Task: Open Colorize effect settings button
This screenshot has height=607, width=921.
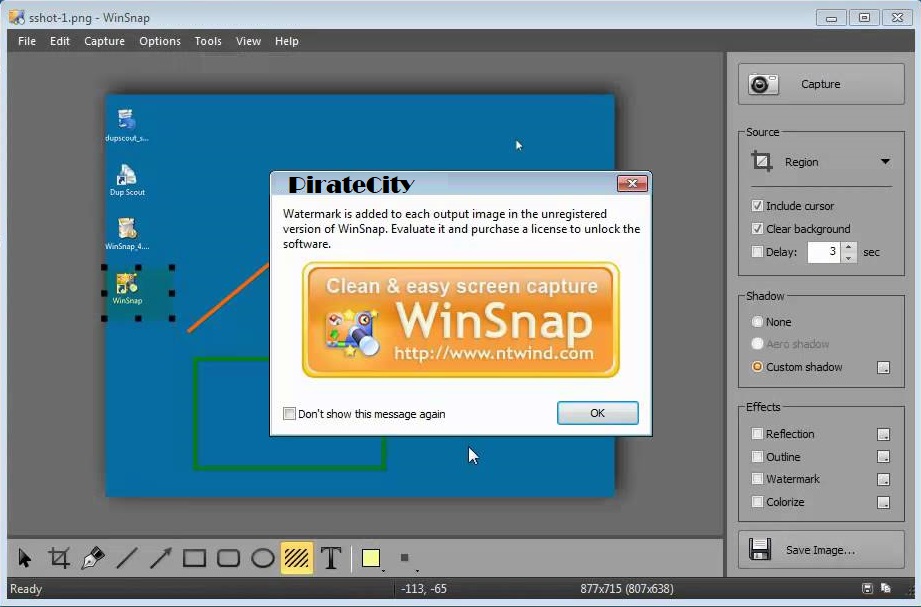Action: [x=883, y=502]
